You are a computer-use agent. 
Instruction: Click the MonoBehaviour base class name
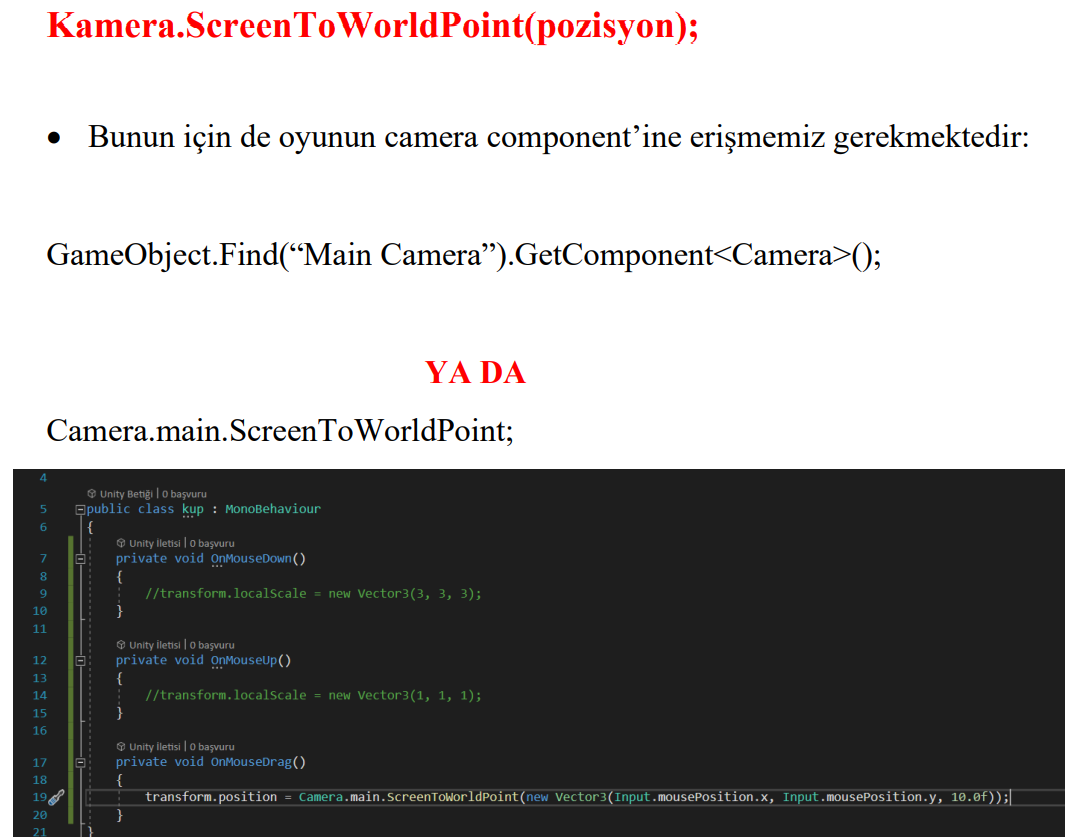272,509
